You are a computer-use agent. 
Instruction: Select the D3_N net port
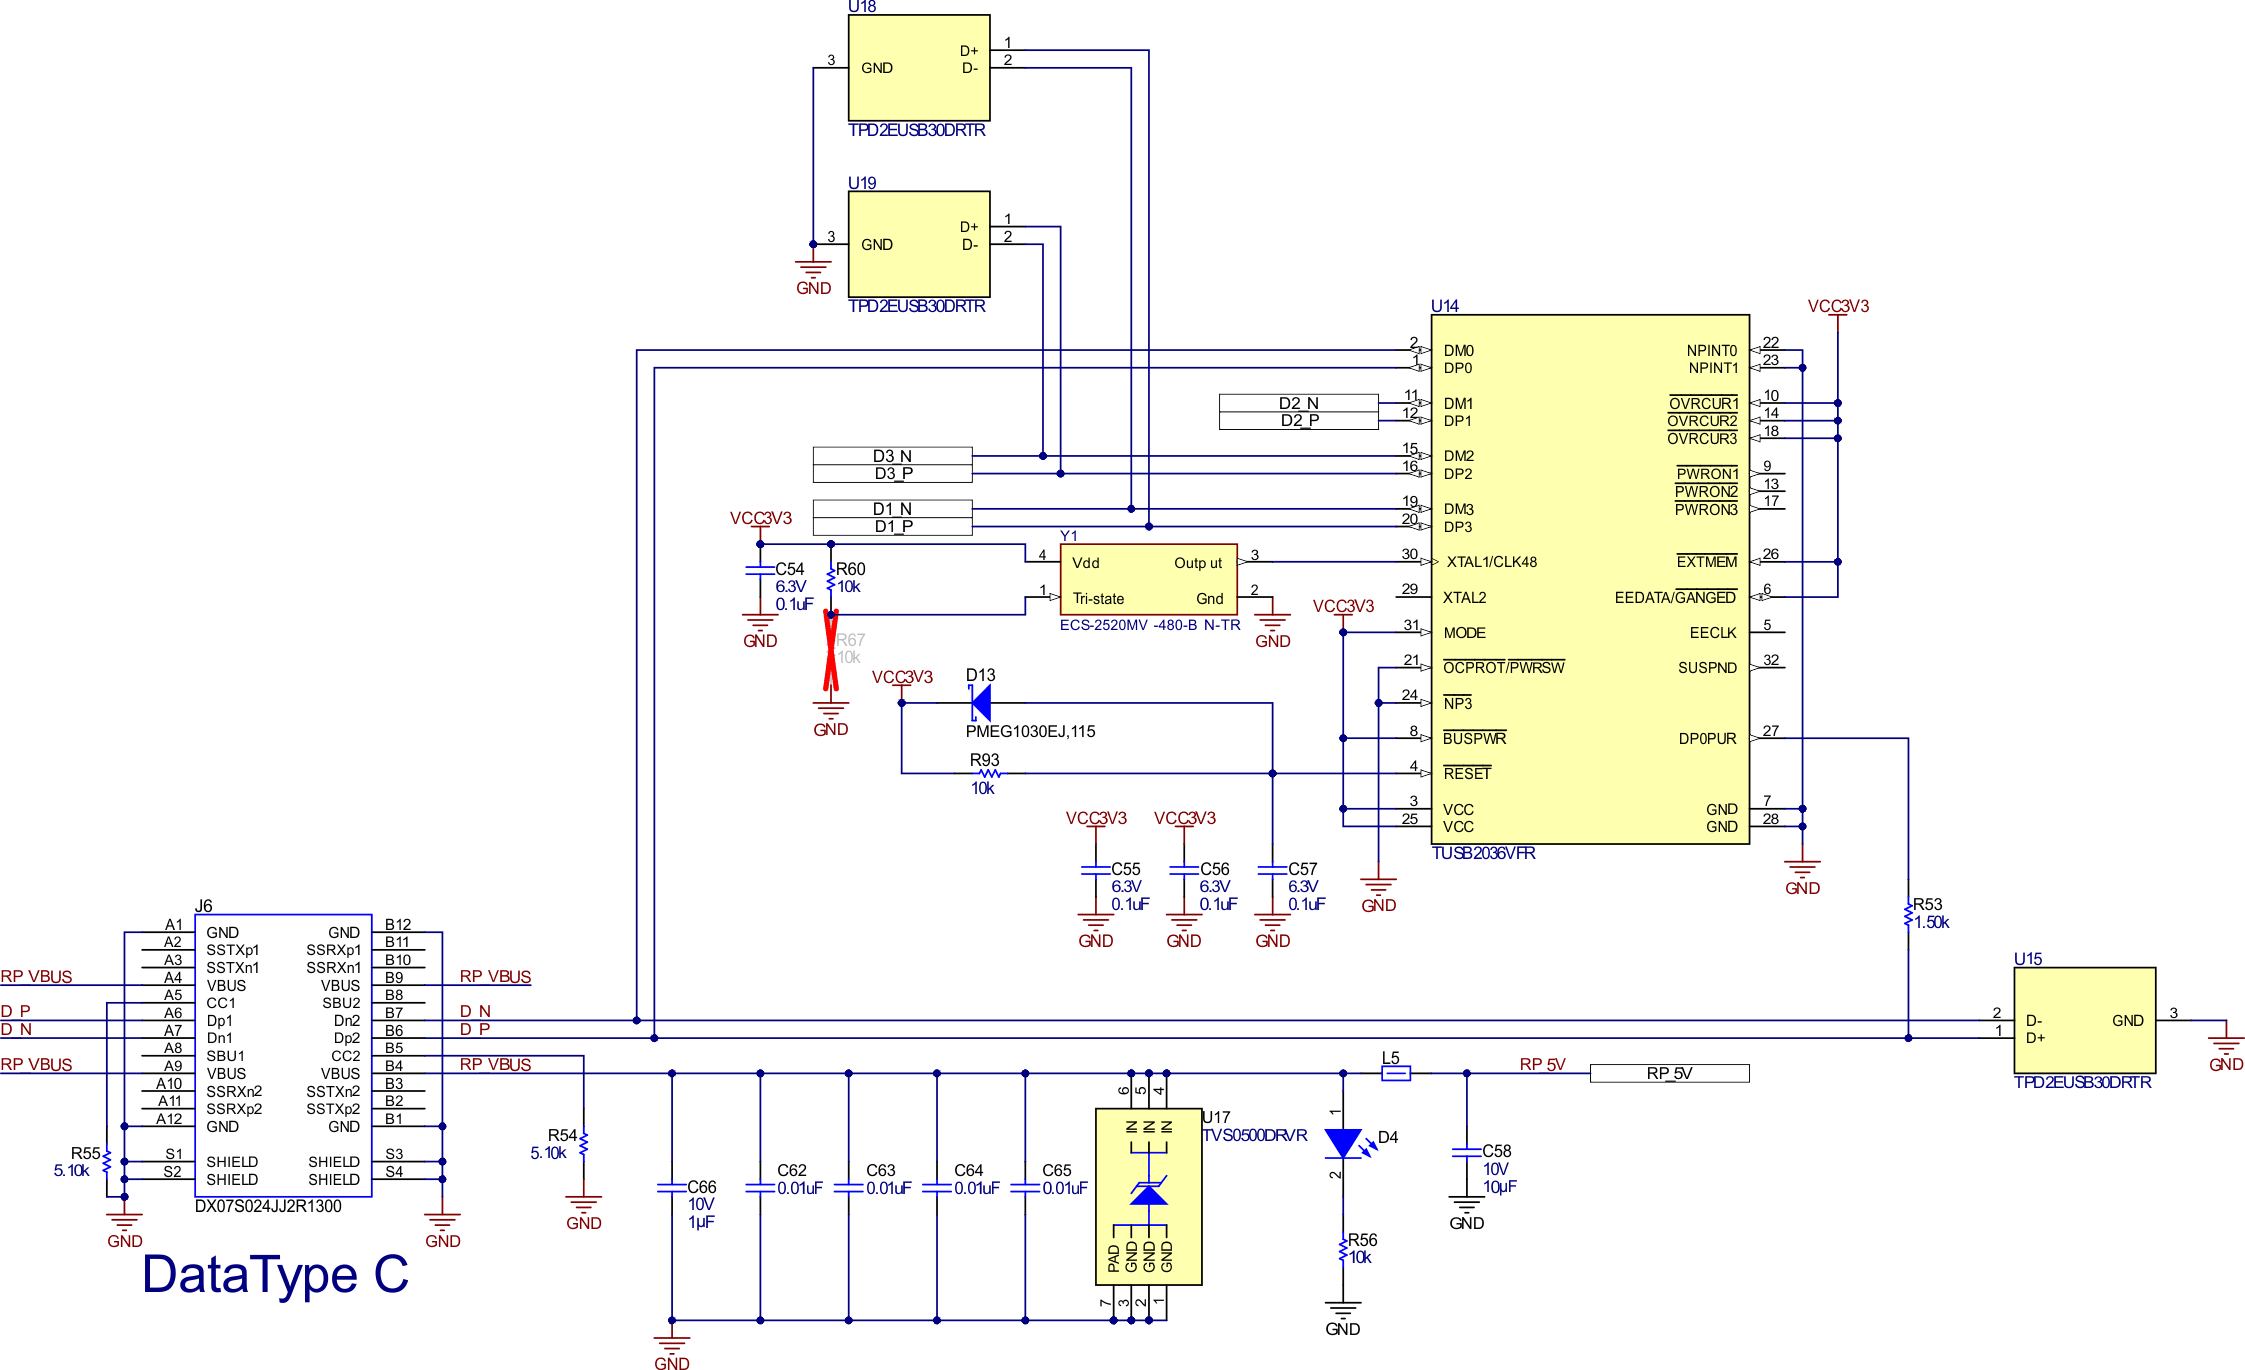pyautogui.click(x=892, y=456)
